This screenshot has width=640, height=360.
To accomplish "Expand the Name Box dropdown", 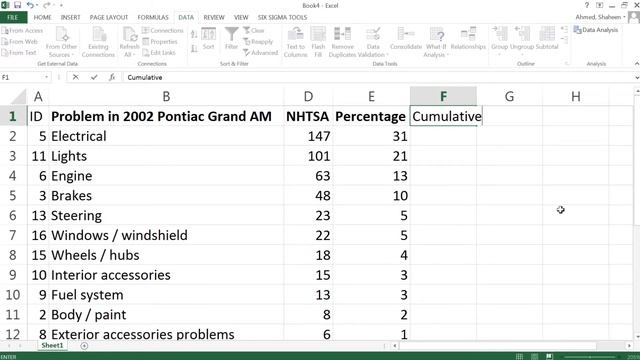I will pos(46,77).
